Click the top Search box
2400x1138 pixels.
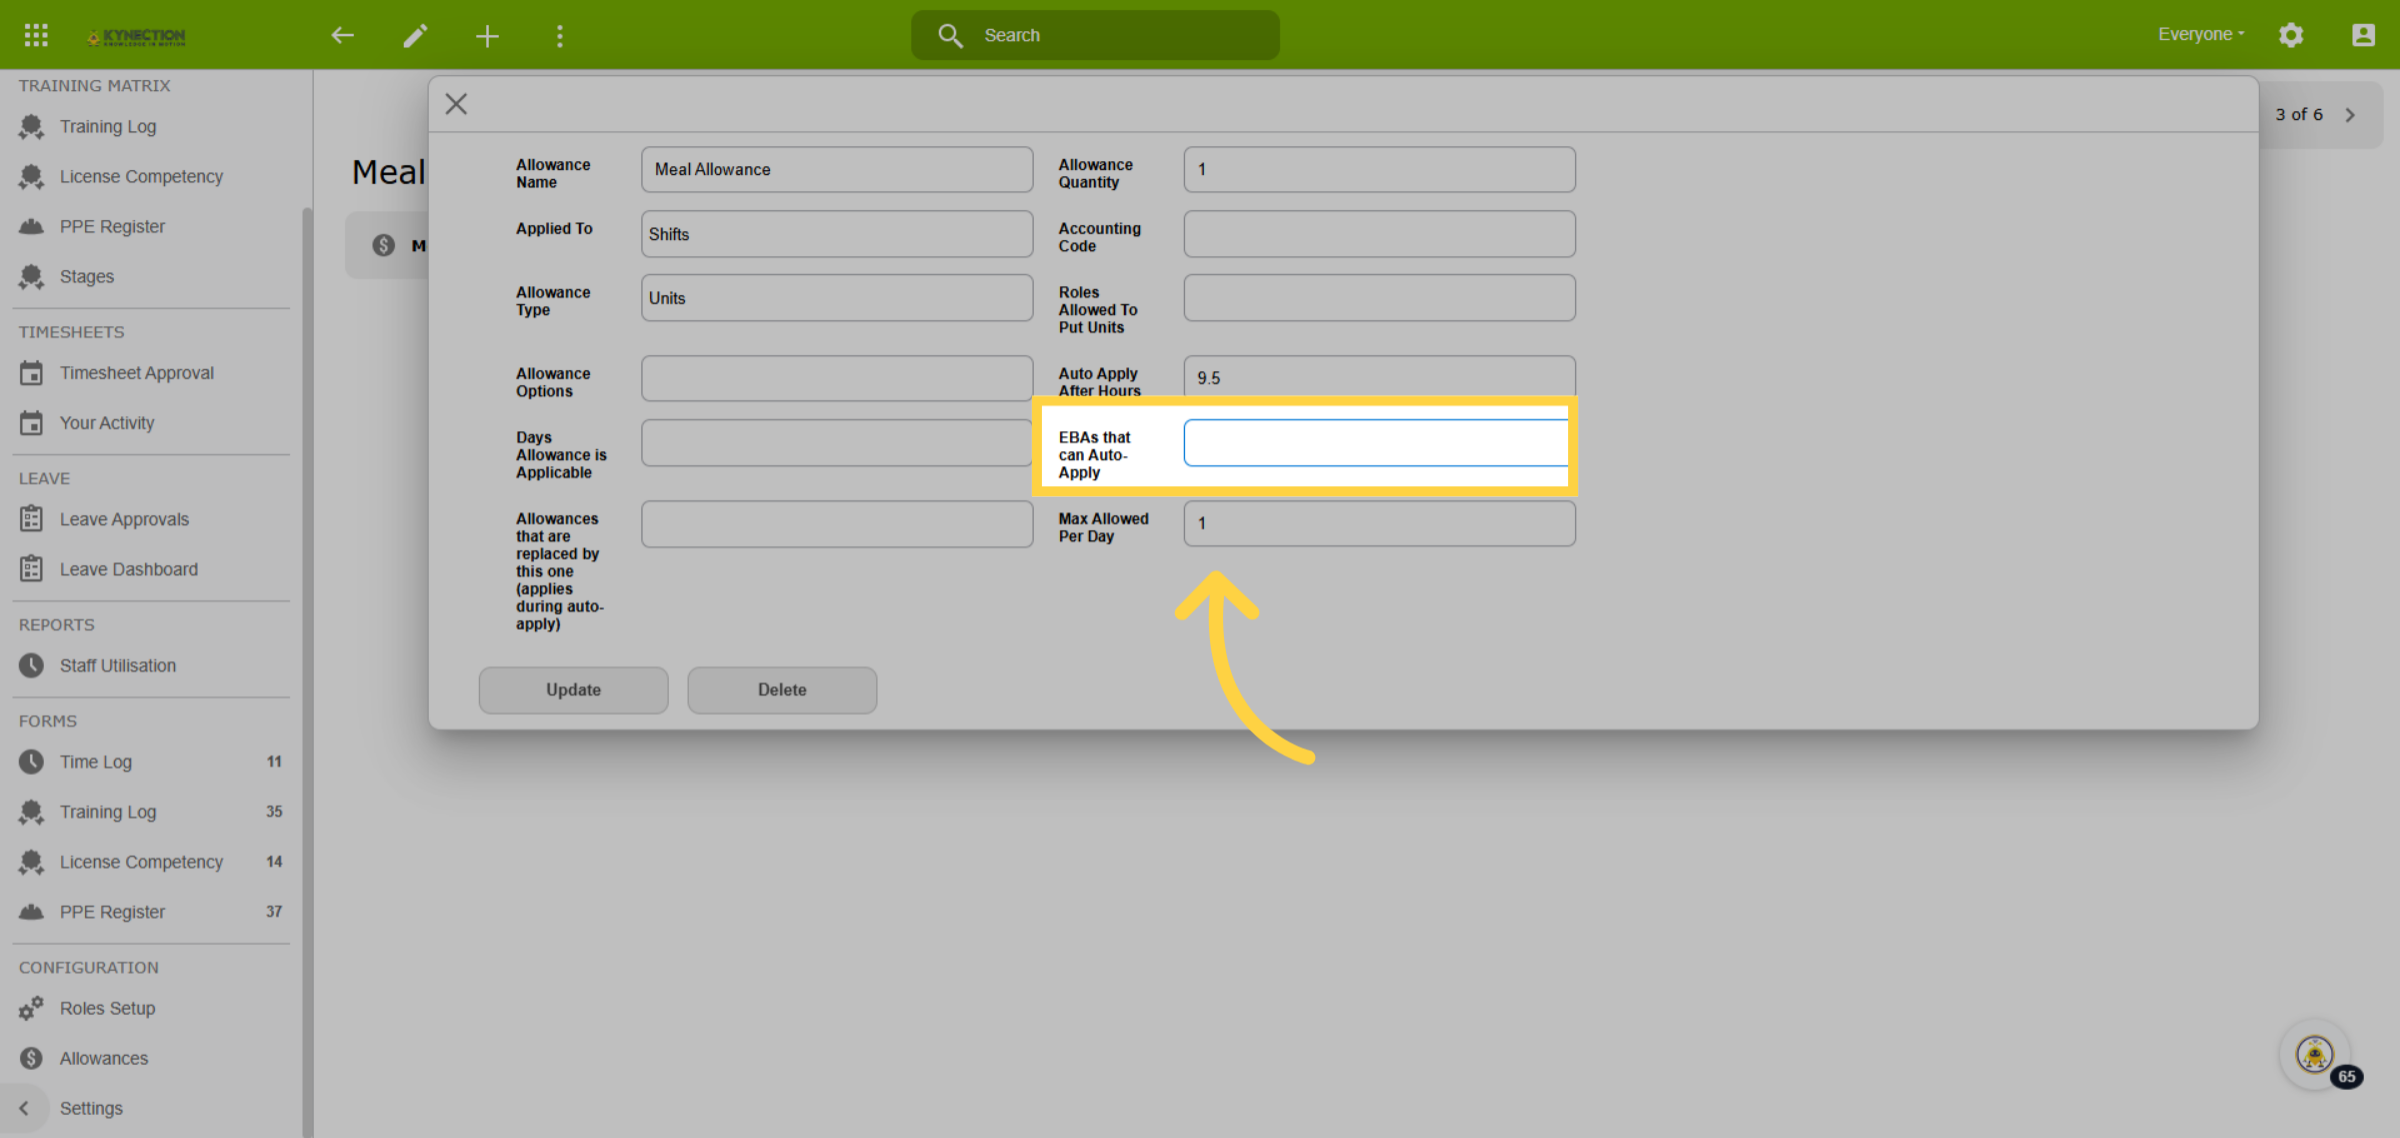[x=1095, y=35]
